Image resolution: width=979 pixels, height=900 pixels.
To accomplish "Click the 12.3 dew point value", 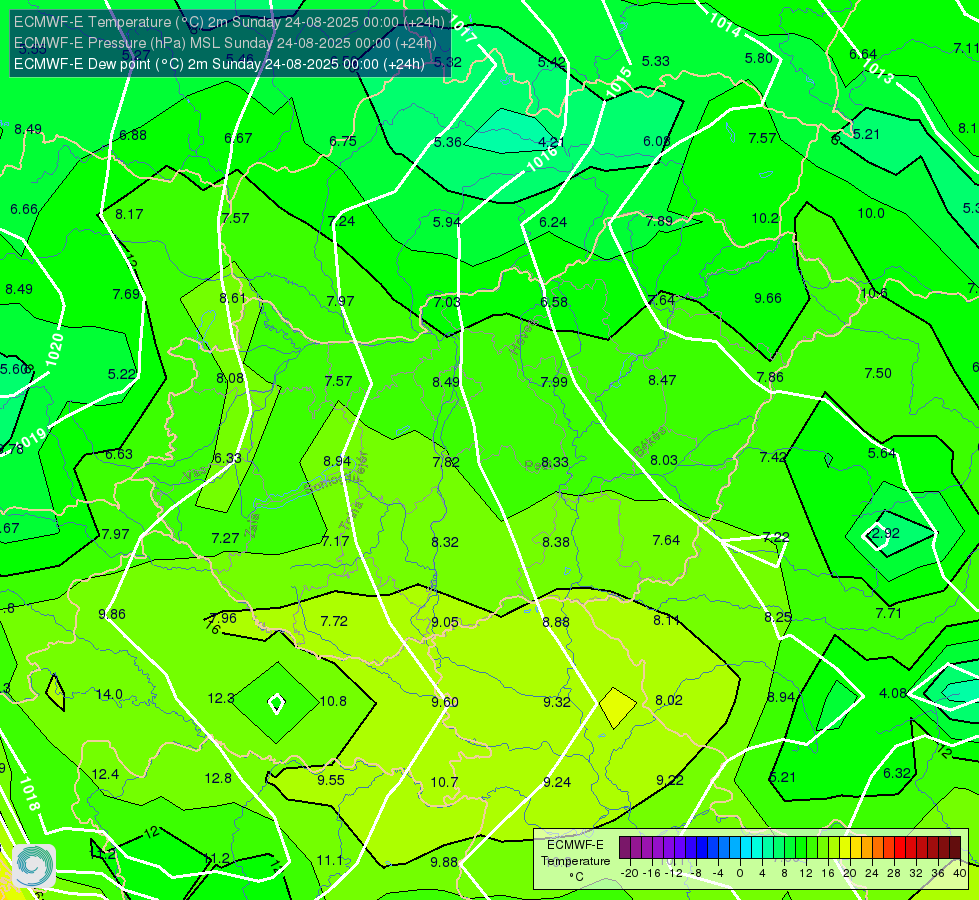I will pyautogui.click(x=220, y=698).
